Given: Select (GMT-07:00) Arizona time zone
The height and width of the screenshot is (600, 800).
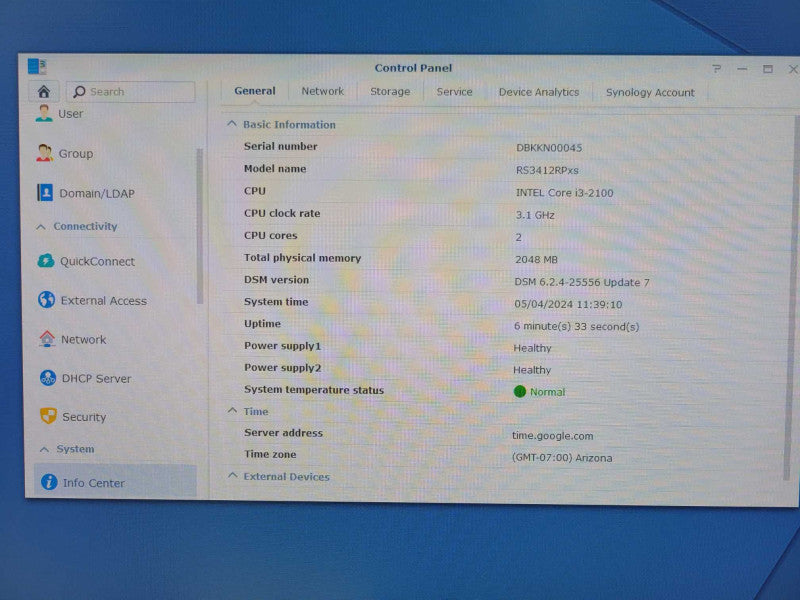Looking at the screenshot, I should pos(562,458).
